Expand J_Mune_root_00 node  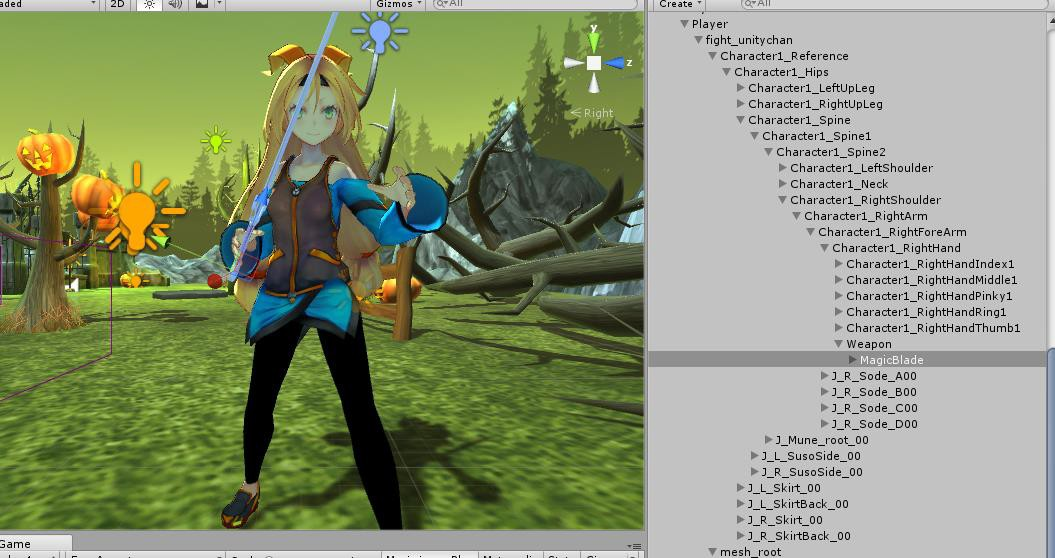(768, 440)
